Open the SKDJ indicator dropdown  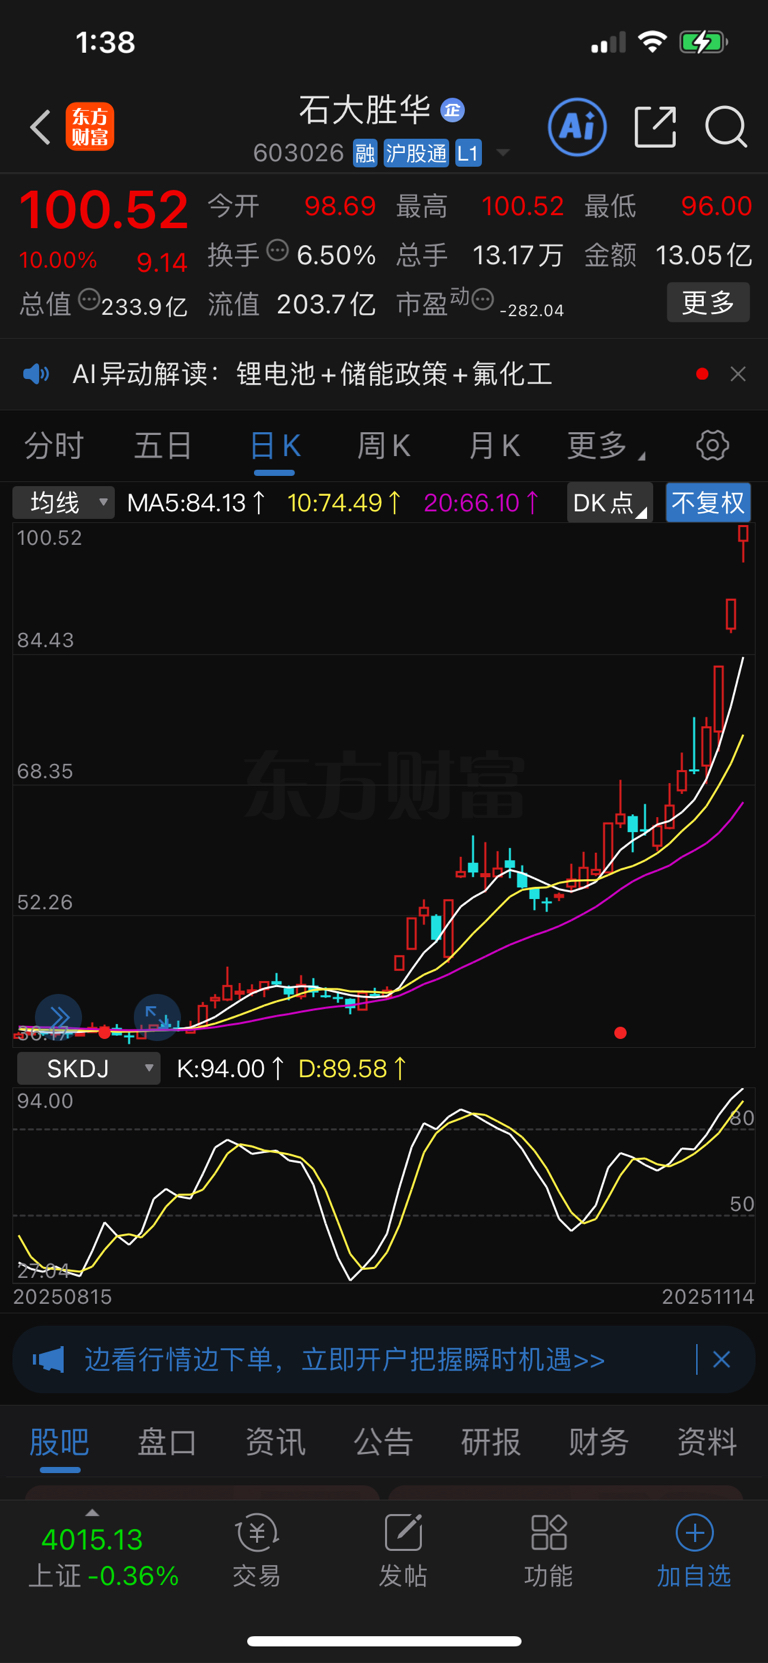point(88,1068)
